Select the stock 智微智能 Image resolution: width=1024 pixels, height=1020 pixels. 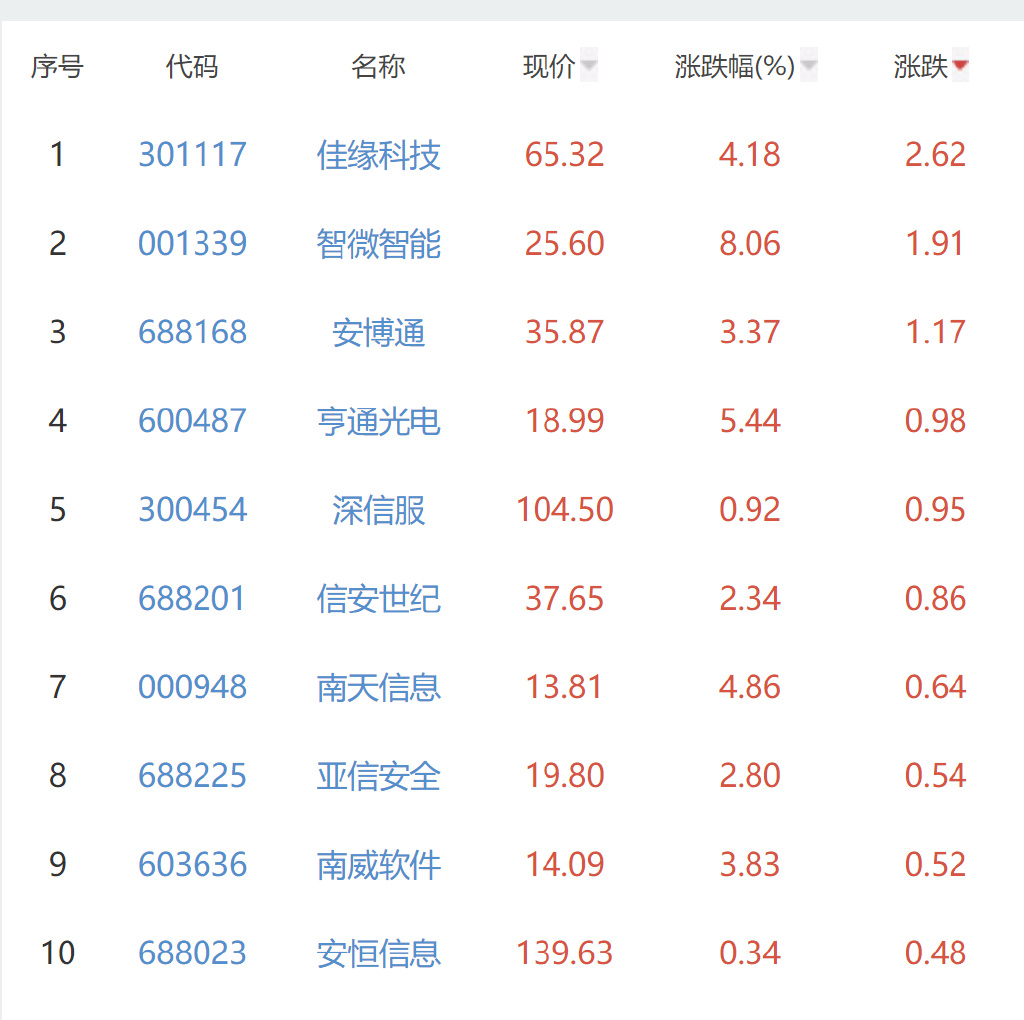[x=379, y=243]
